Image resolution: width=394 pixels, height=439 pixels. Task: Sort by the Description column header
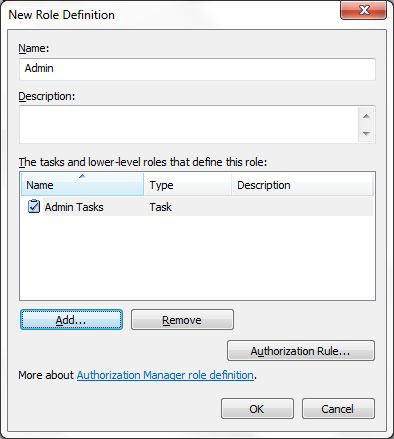[x=302, y=185]
